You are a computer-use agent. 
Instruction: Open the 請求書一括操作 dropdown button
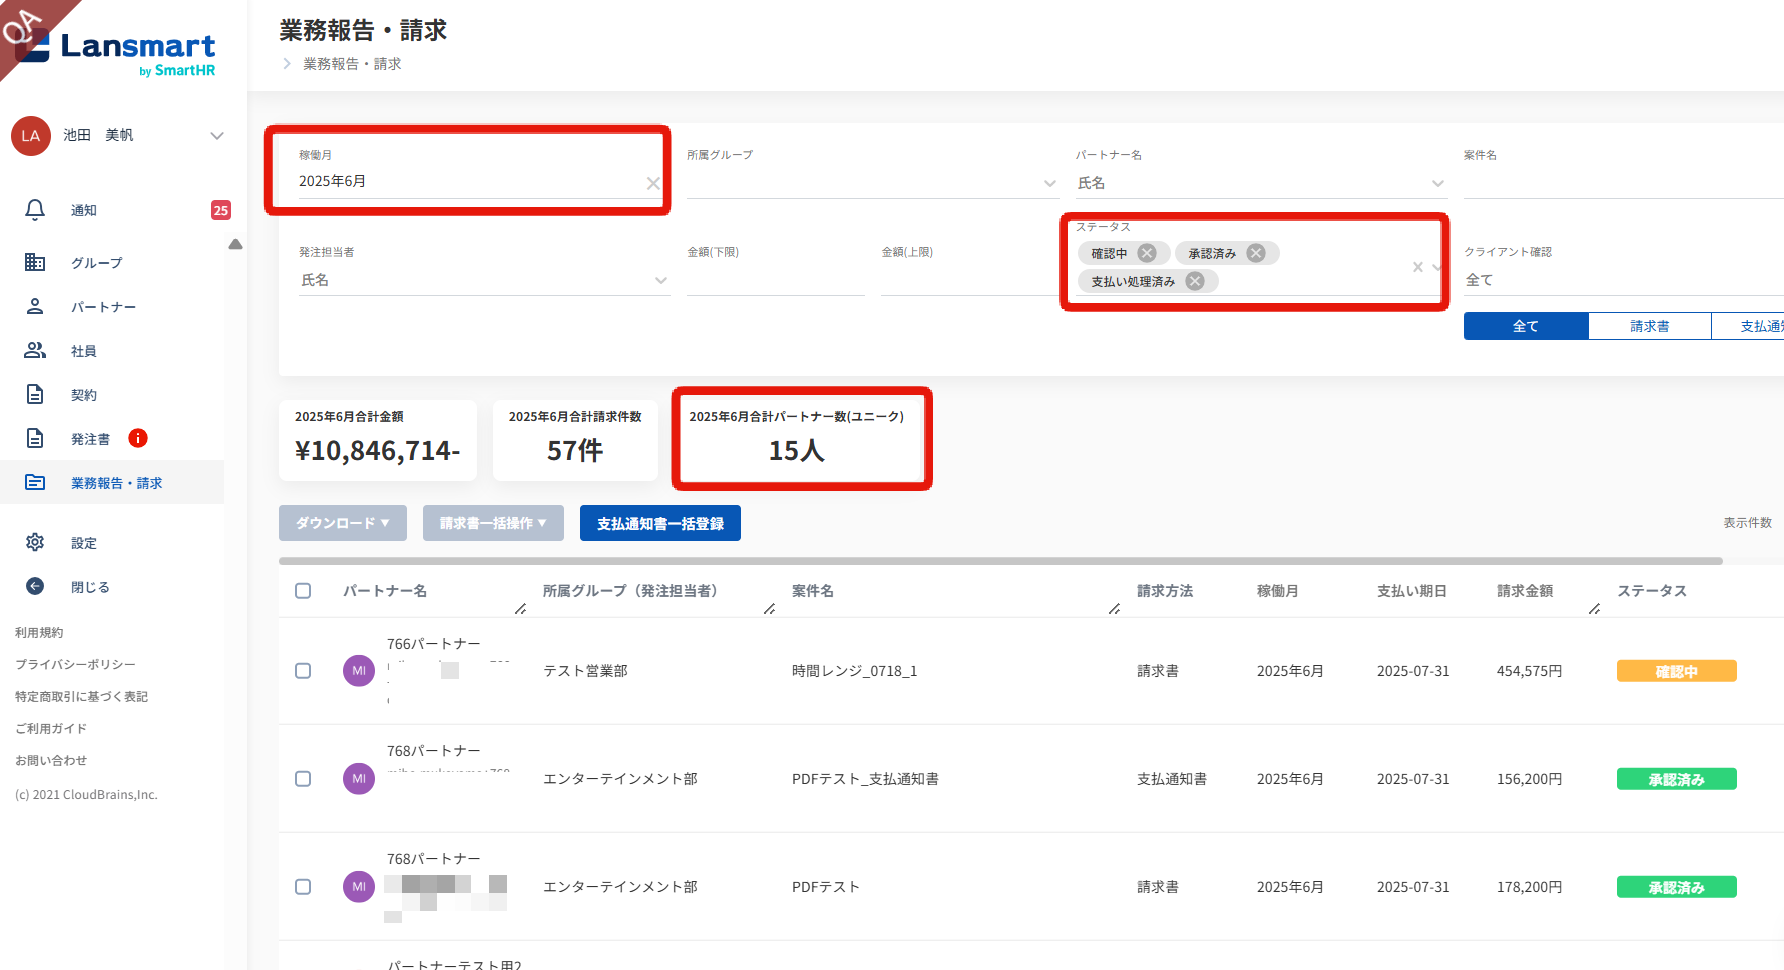(x=493, y=523)
